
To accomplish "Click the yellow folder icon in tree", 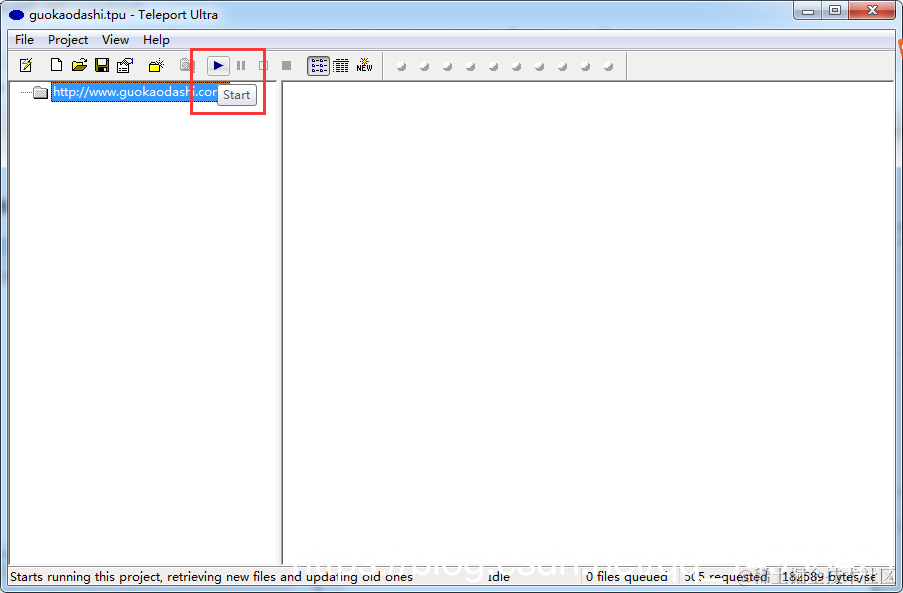I will tap(40, 92).
